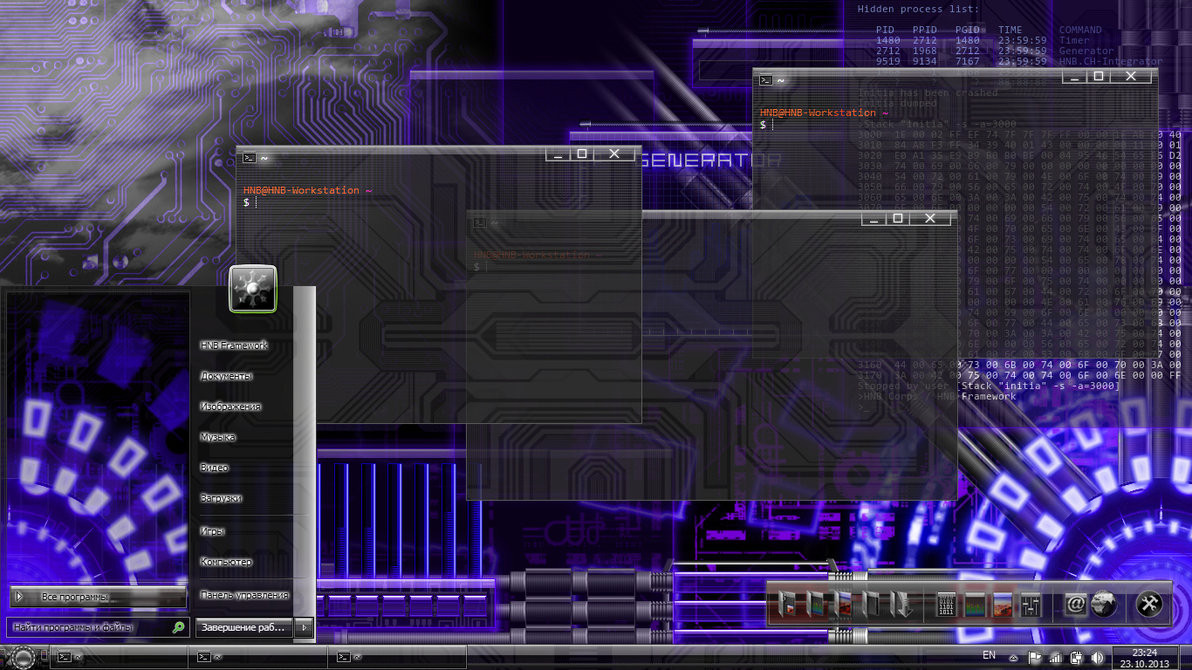Click the terminal title icon of the left terminal window

point(249,158)
